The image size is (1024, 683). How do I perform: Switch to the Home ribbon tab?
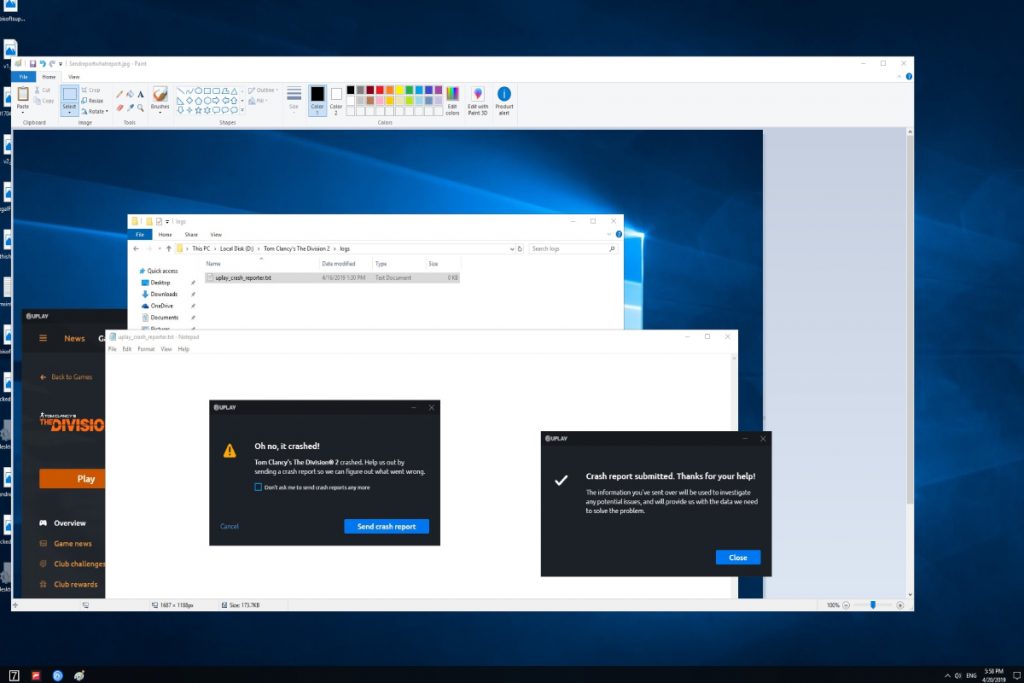(x=49, y=76)
